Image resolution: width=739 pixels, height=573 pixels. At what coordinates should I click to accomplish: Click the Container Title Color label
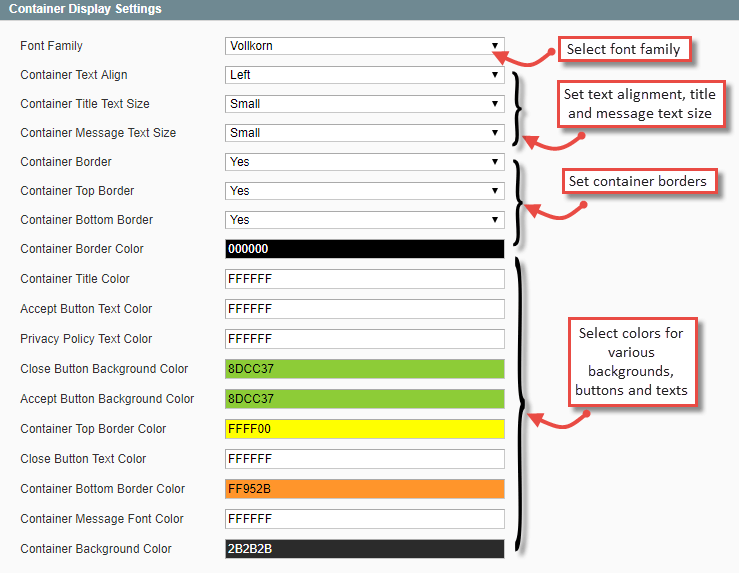pyautogui.click(x=75, y=279)
